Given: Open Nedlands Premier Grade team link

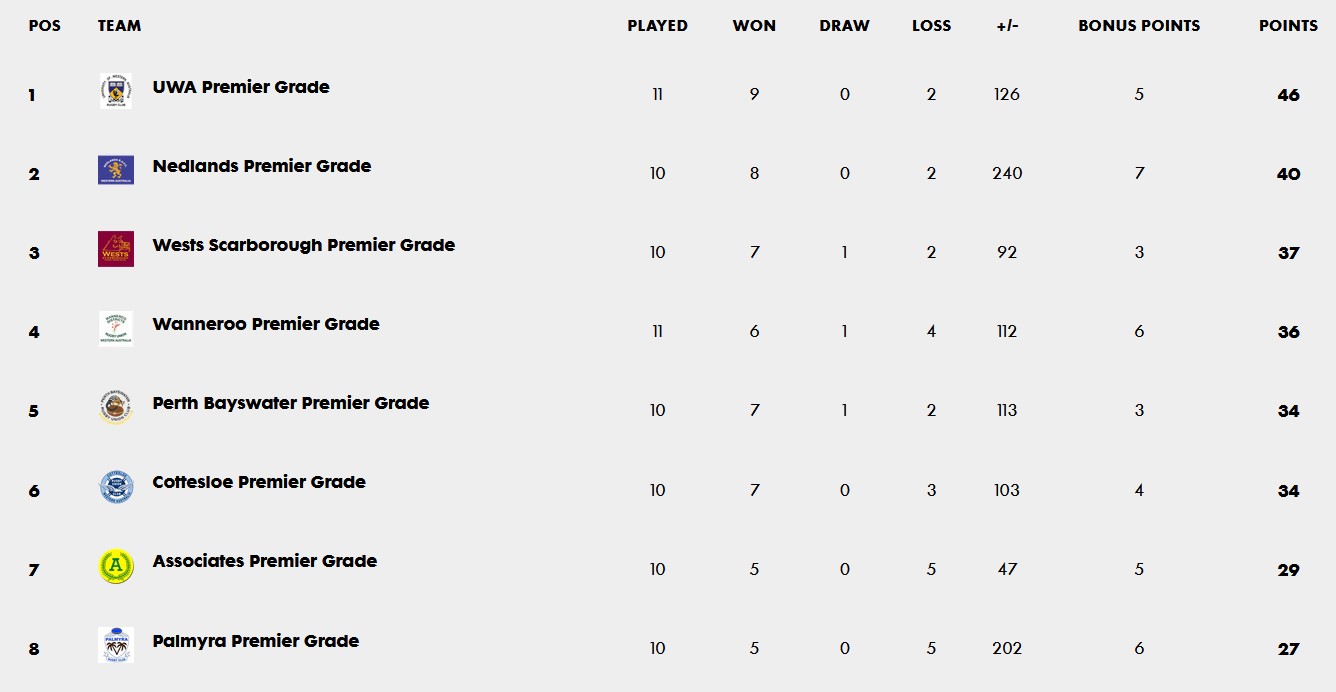Looking at the screenshot, I should tap(262, 166).
